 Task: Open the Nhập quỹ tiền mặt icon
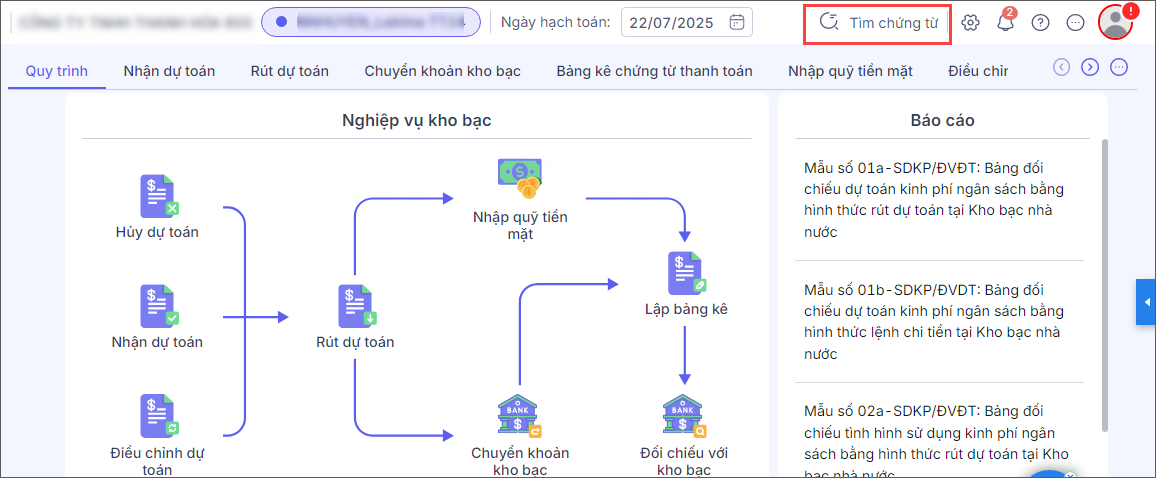(520, 179)
